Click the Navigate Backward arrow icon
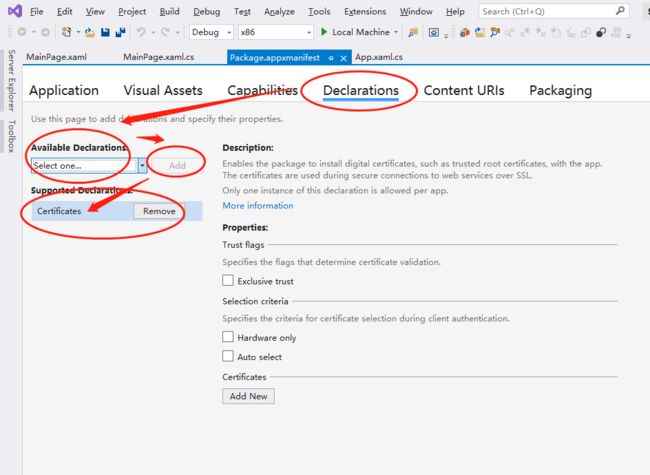 click(22, 32)
